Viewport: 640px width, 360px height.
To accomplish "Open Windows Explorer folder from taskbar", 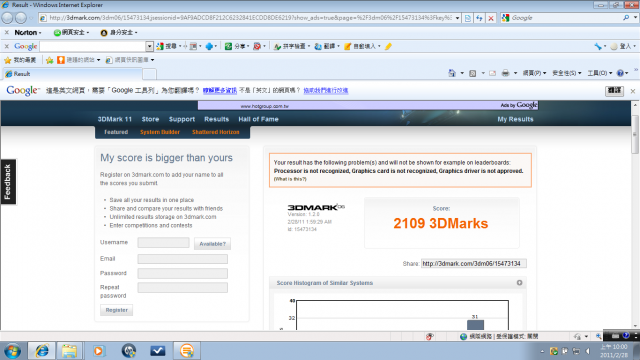I will (x=69, y=351).
